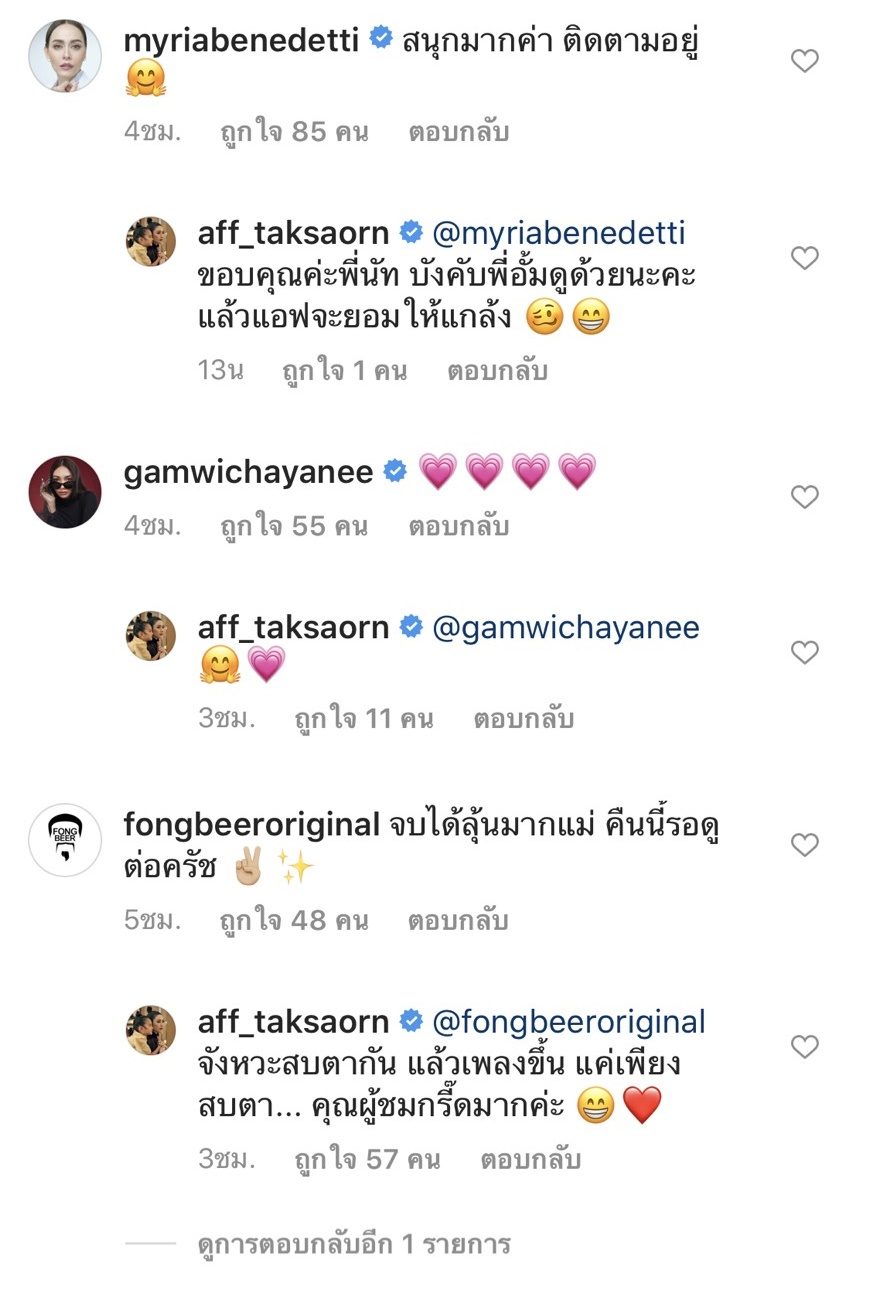Open the @gamwichayanee mention link
The width and height of the screenshot is (870, 1292).
[x=565, y=628]
